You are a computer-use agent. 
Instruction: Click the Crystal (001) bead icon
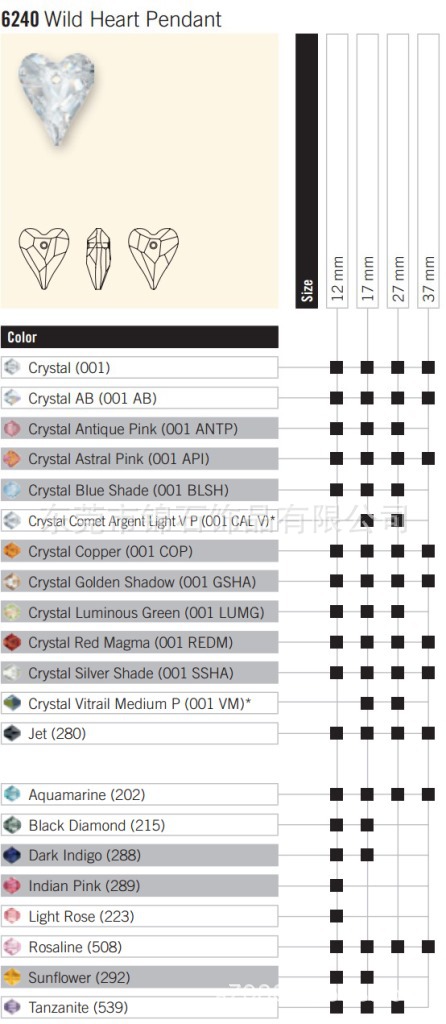12,368
